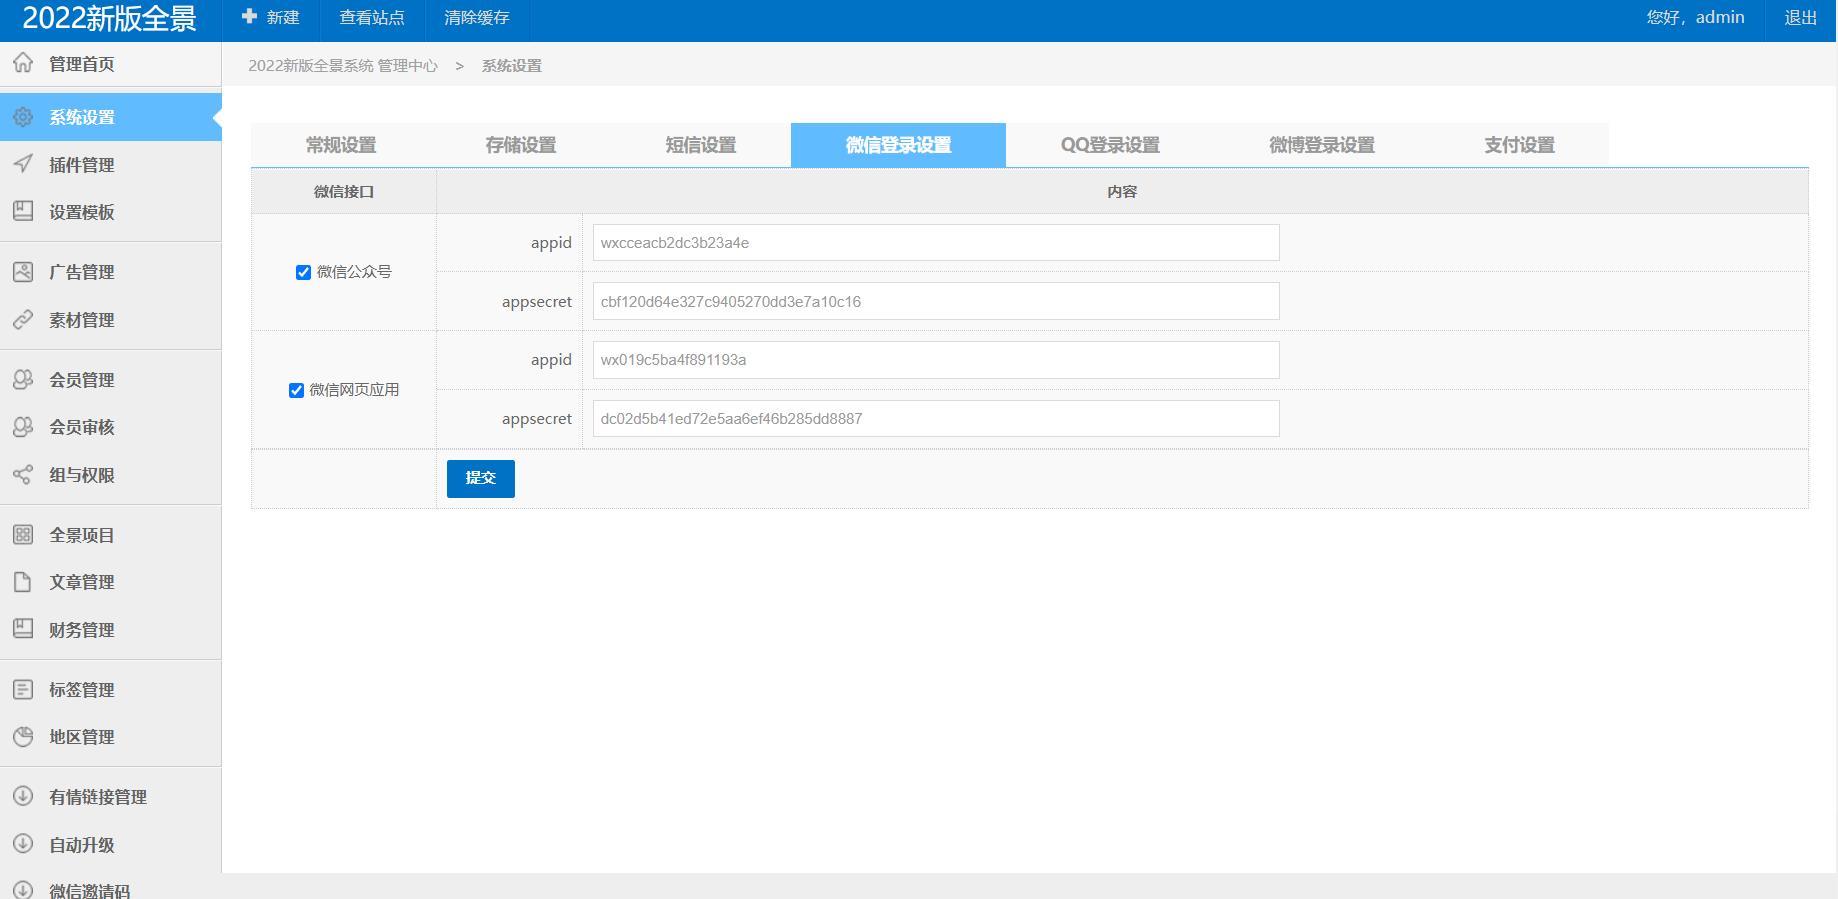
Task: Click the users icon beside 会员审核
Action: pos(23,427)
